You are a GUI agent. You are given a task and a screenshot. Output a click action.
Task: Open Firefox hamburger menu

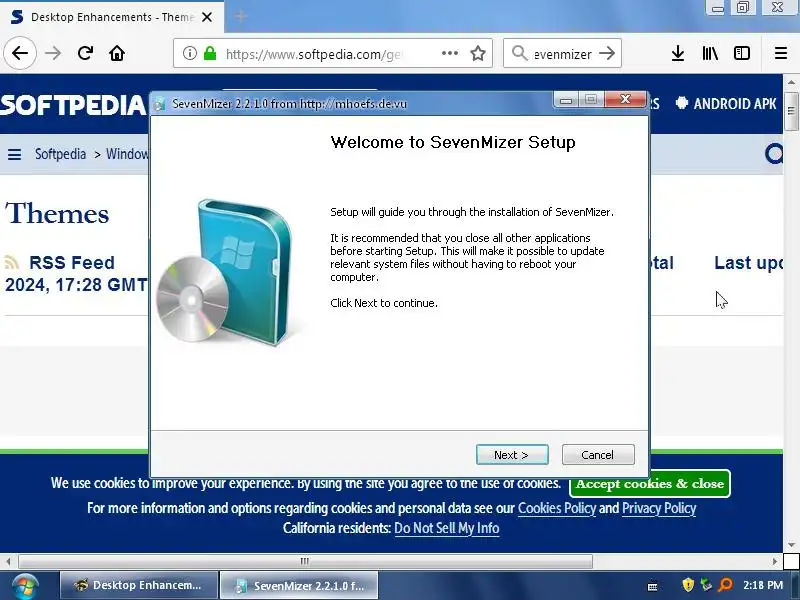[x=781, y=53]
